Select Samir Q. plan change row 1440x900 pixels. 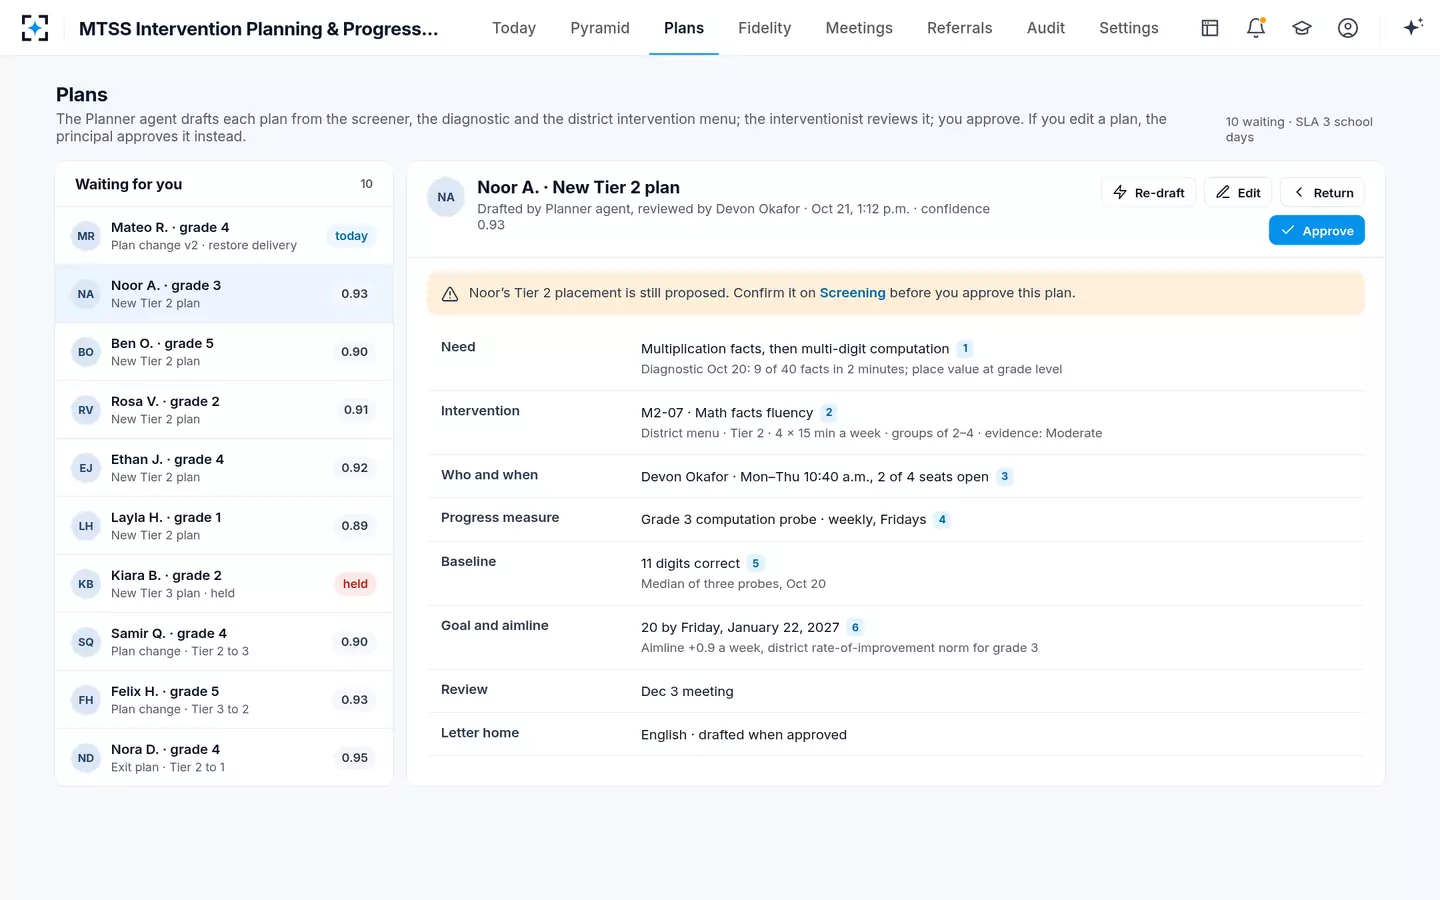pyautogui.click(x=224, y=642)
